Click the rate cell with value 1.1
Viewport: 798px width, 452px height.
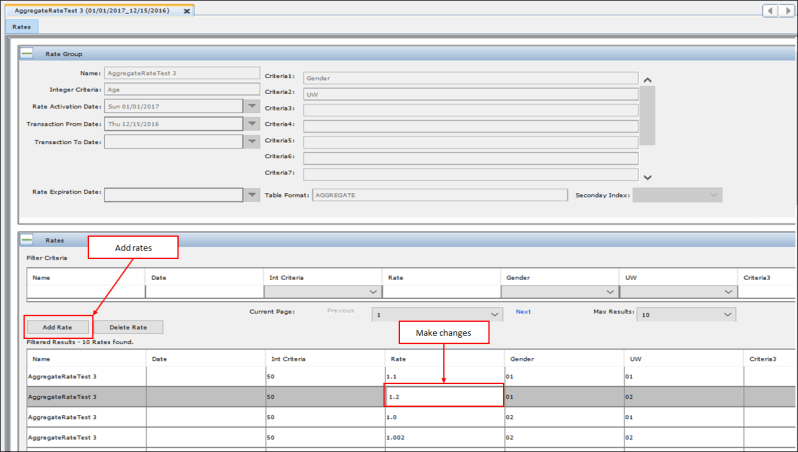(x=445, y=377)
